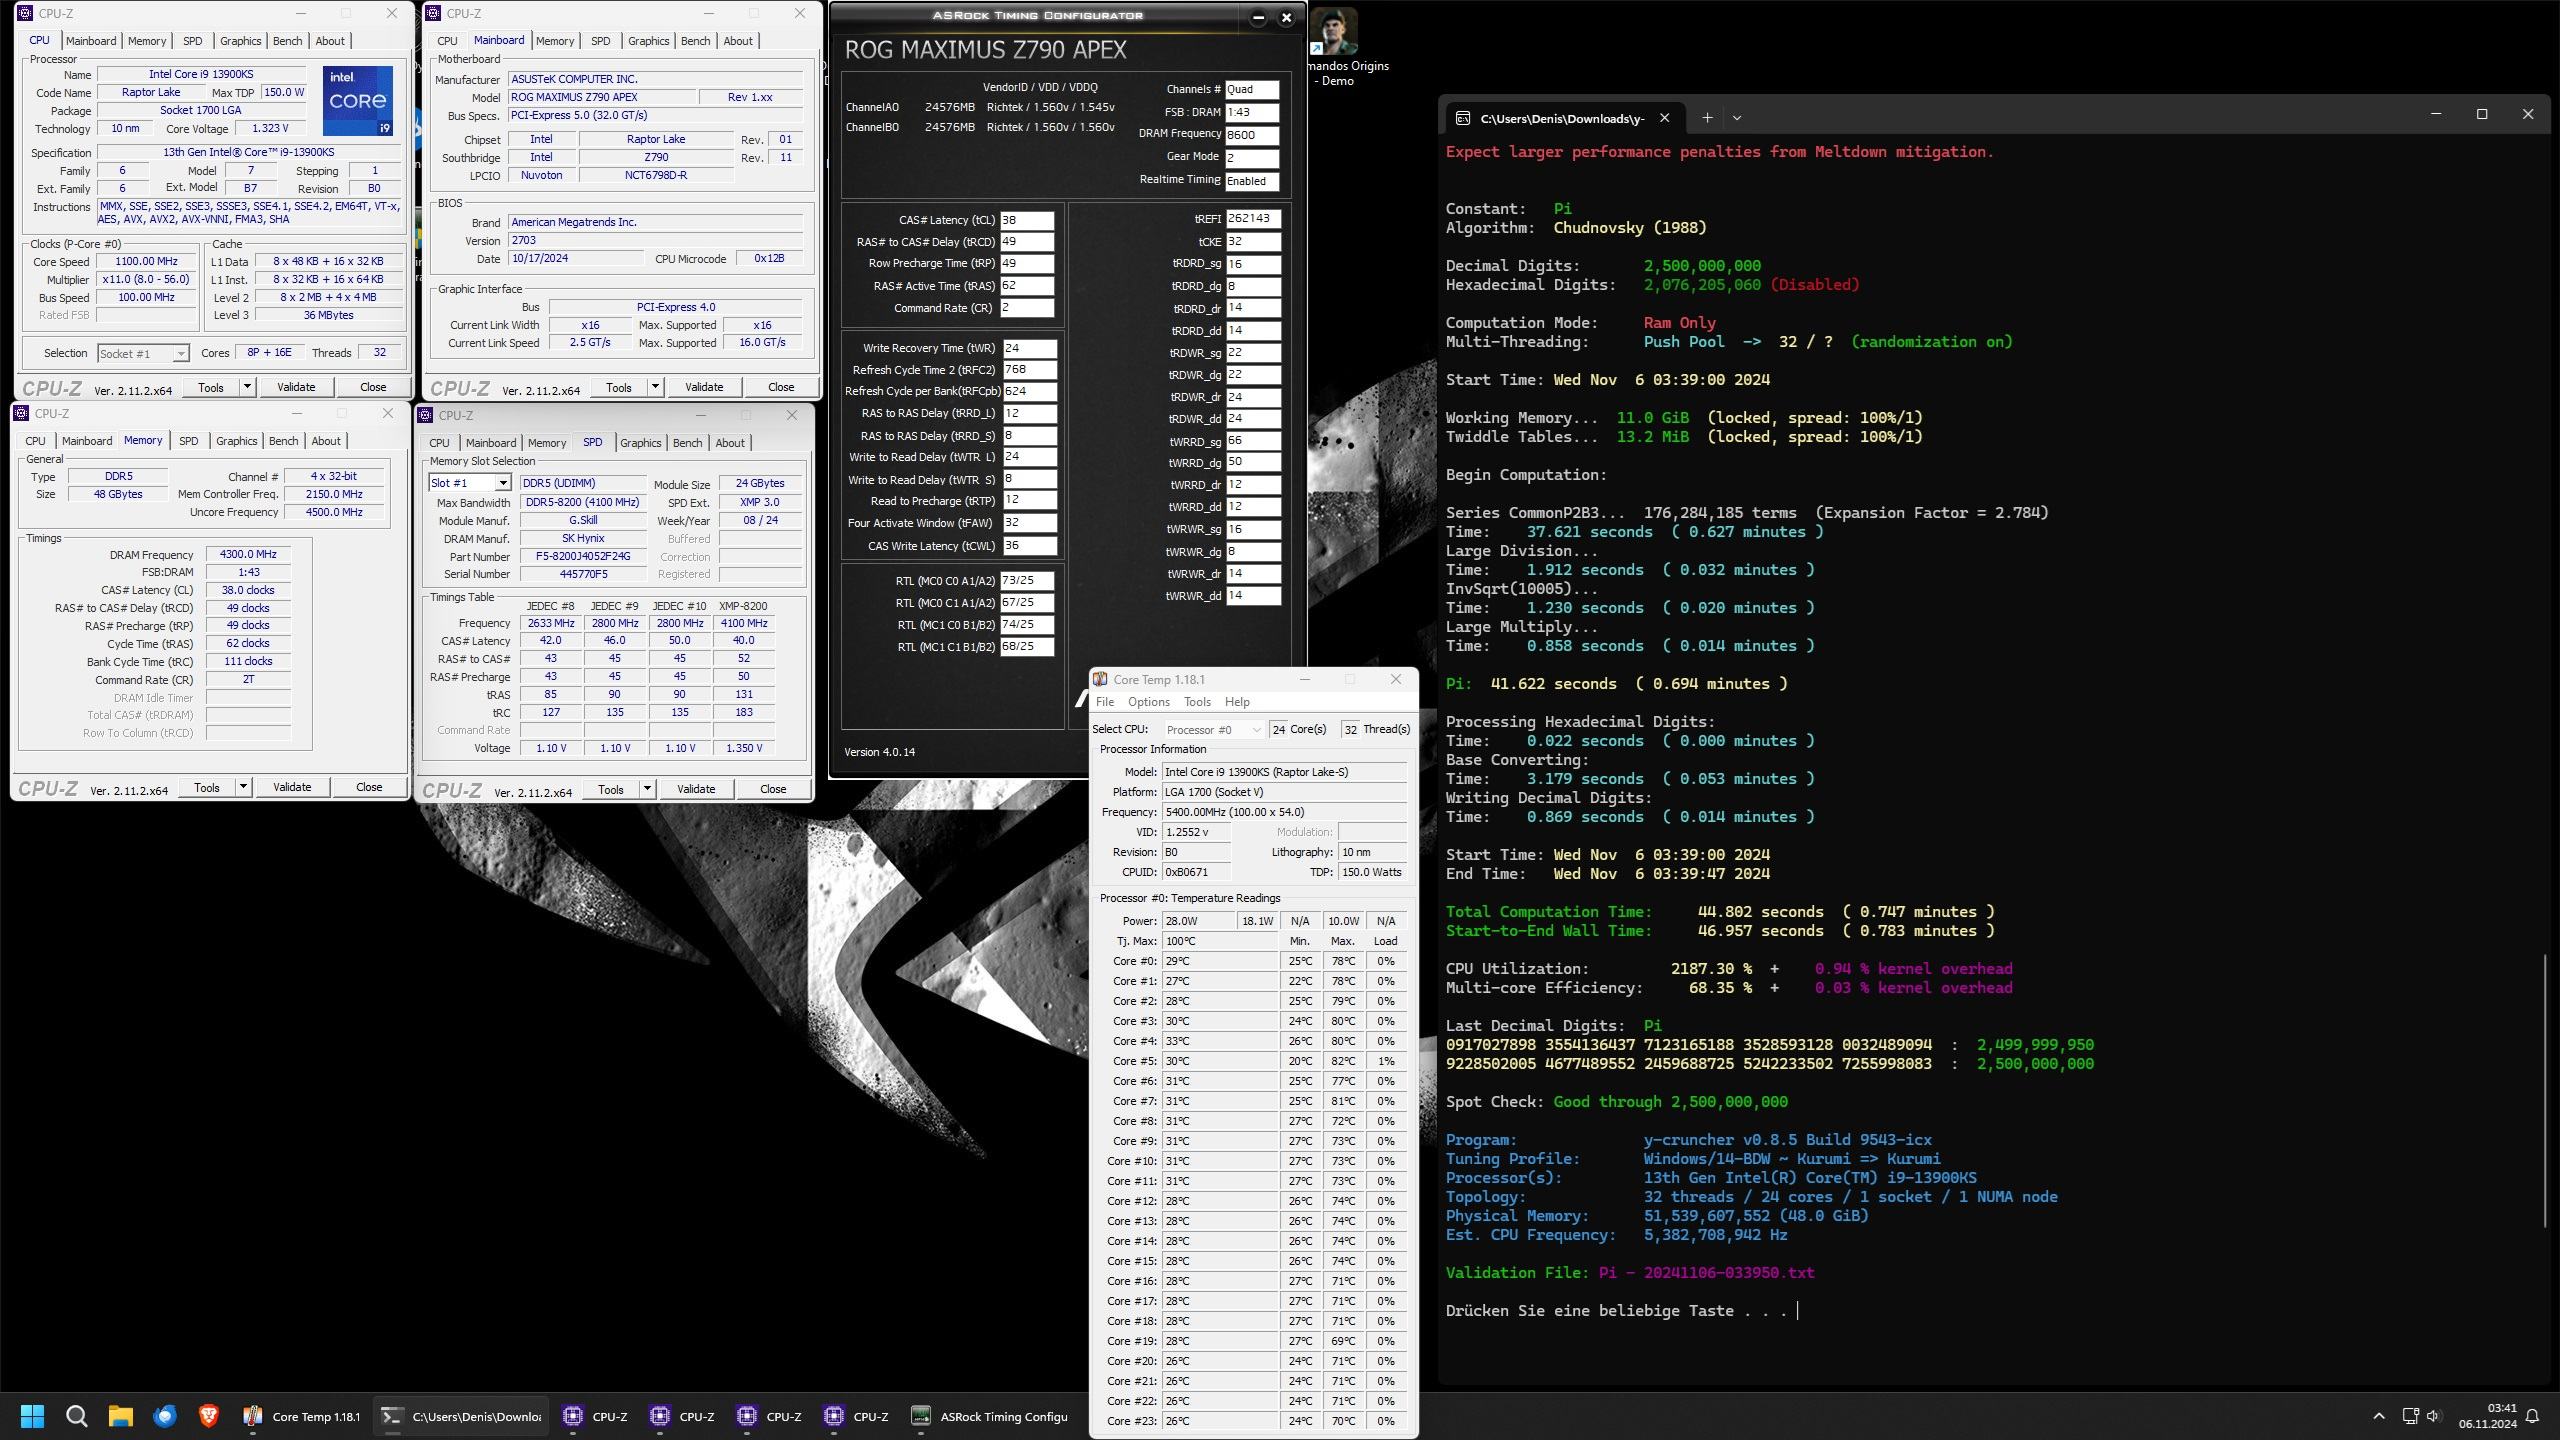Open SPD tab in CPU-Z Mainboard window
Image resolution: width=2560 pixels, height=1440 pixels.
pyautogui.click(x=600, y=41)
